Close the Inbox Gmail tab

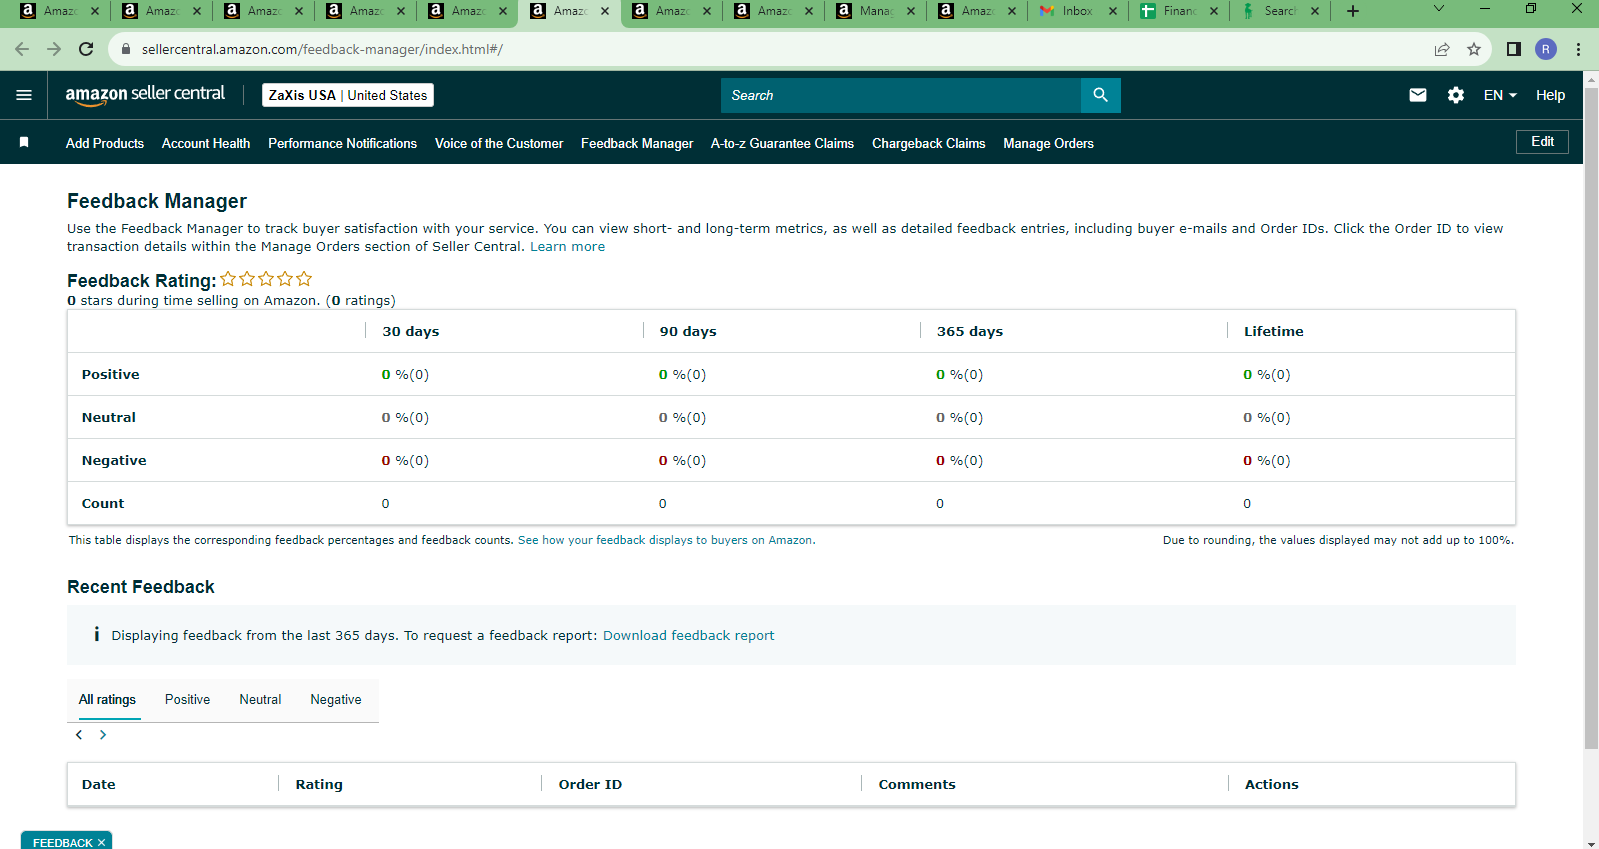click(x=1113, y=11)
